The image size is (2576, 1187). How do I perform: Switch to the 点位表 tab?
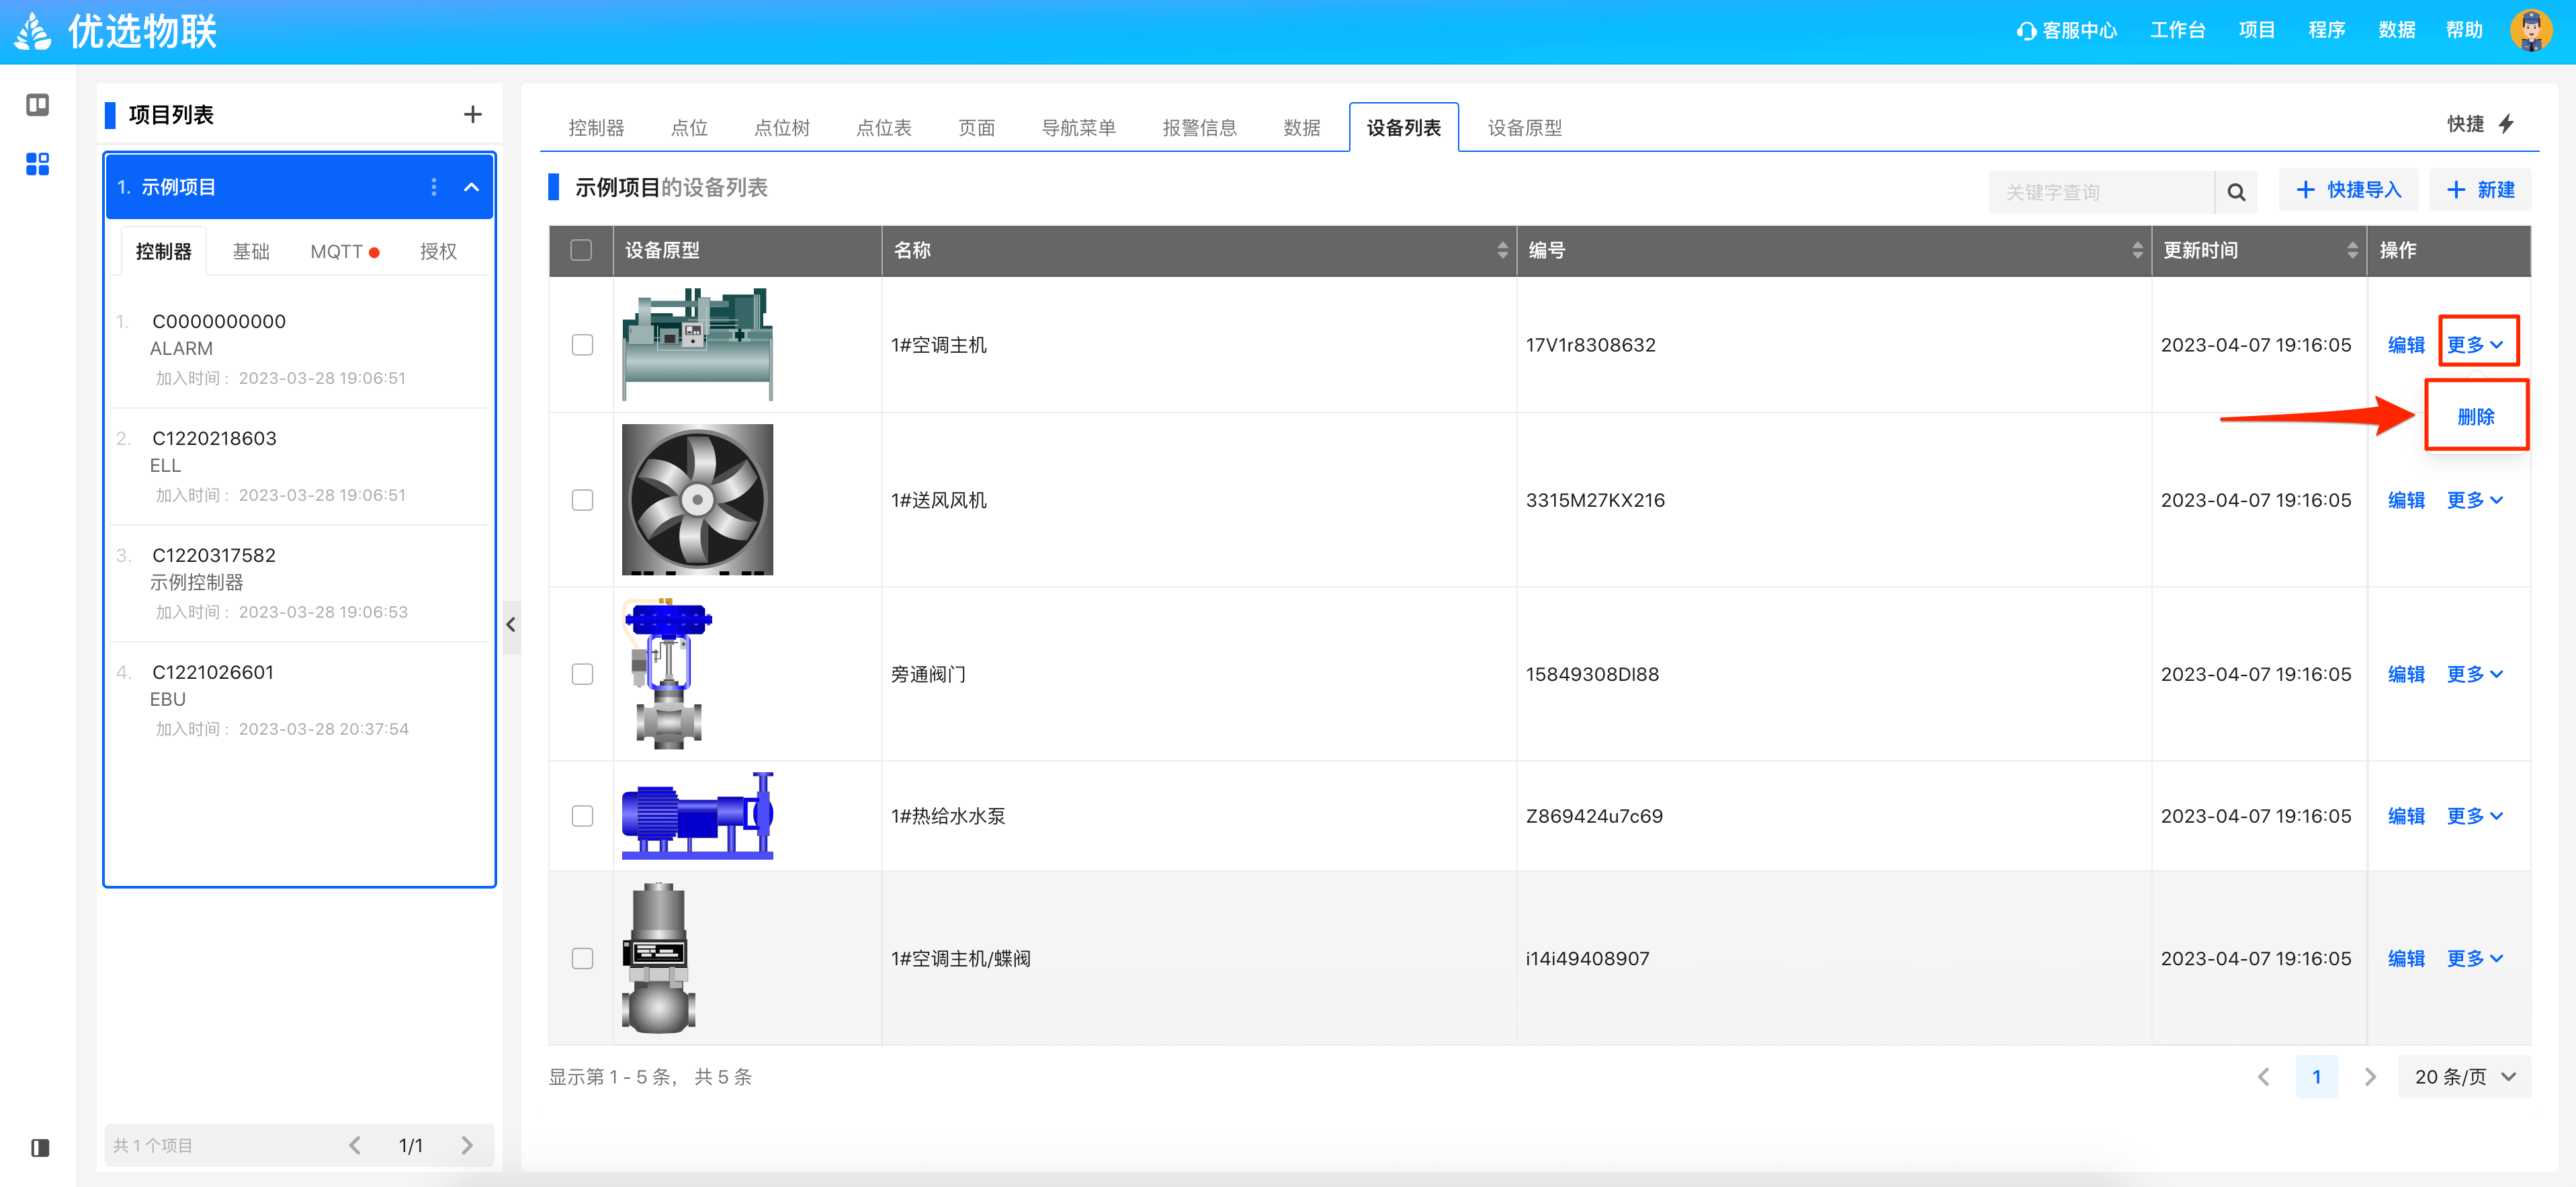[x=884, y=128]
